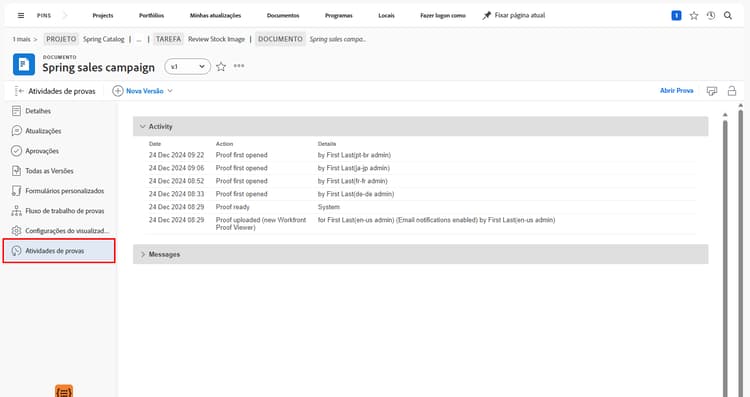Open the Projects menu item
750x397 pixels.
click(103, 15)
